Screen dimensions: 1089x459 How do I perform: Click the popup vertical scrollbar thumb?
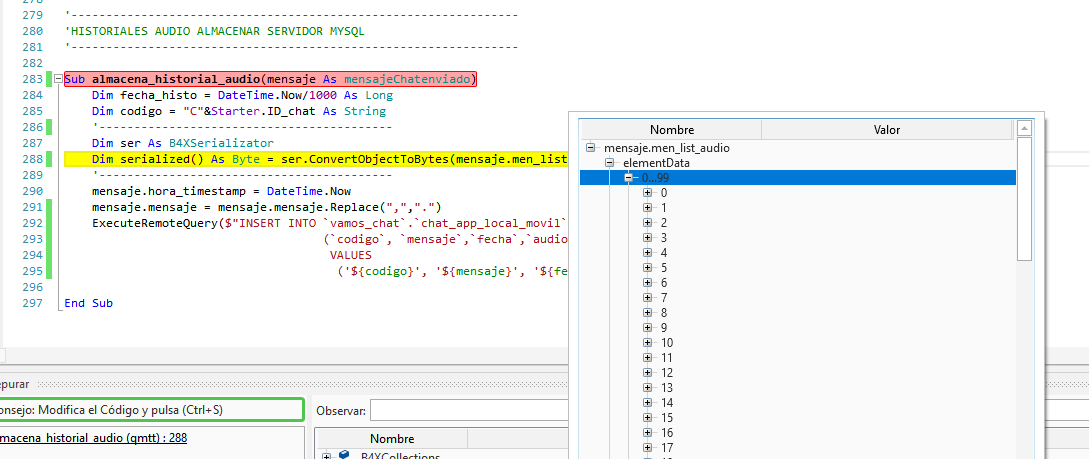point(1024,199)
